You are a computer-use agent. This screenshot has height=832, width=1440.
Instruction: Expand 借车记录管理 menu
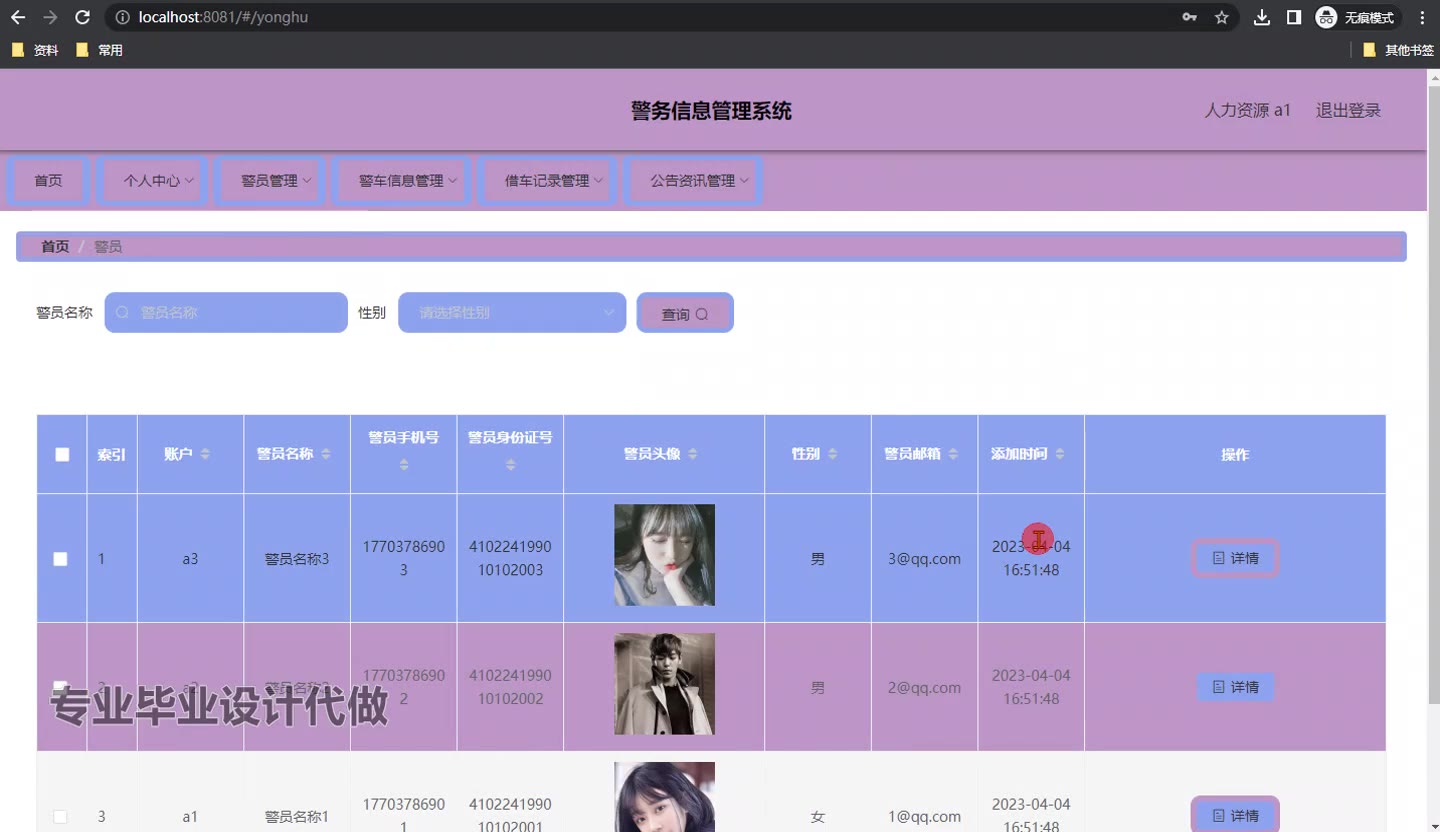tap(547, 181)
